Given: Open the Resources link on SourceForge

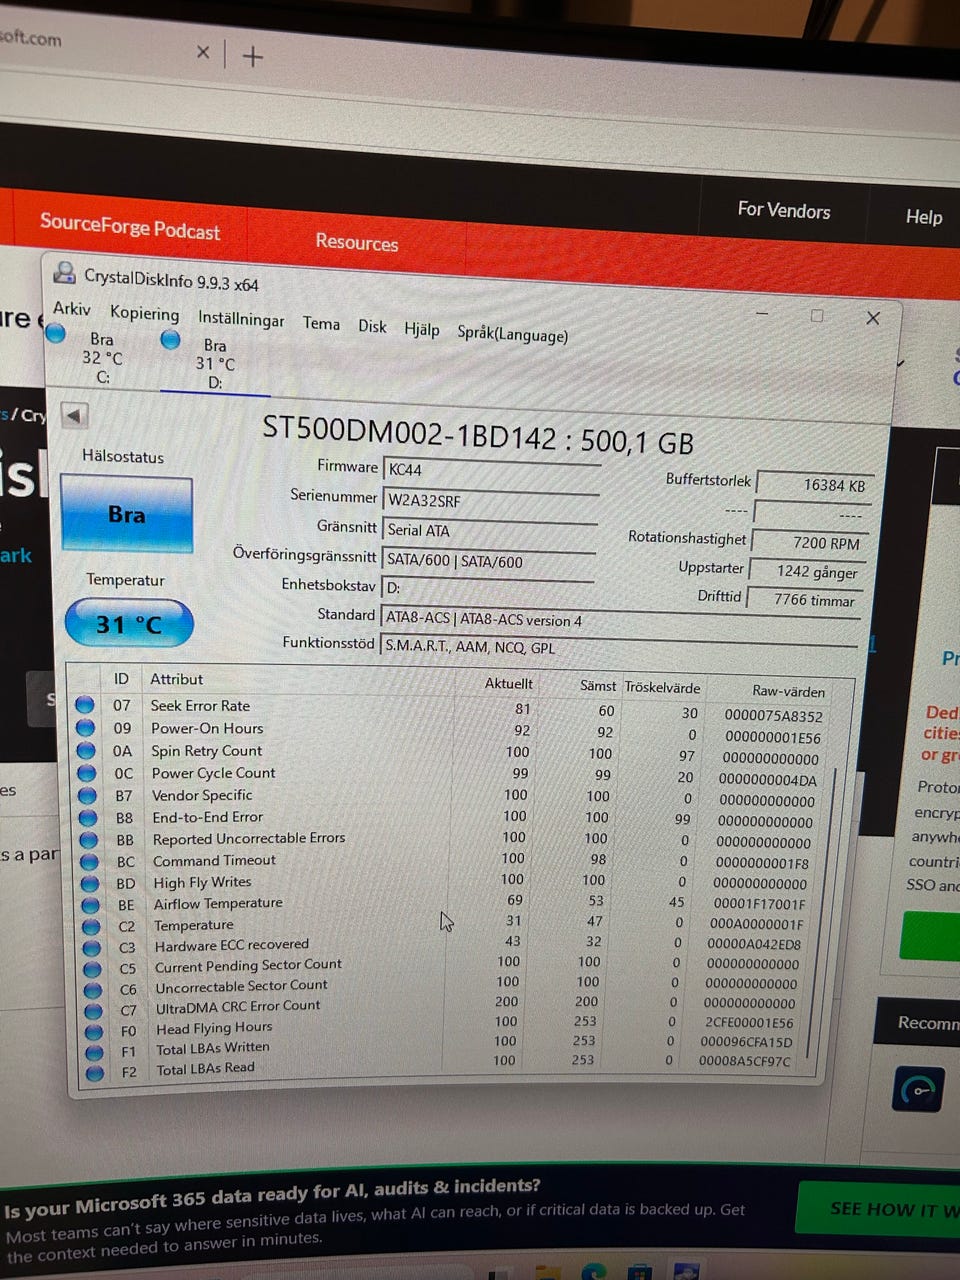Looking at the screenshot, I should [357, 242].
